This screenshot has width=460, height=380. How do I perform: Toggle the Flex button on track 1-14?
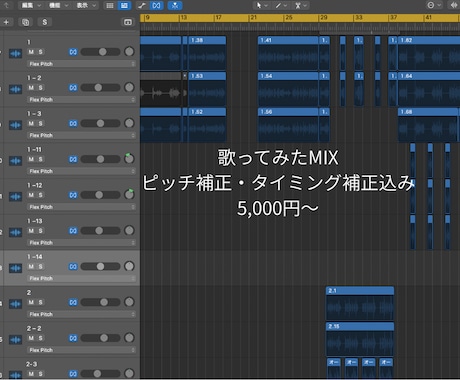click(x=73, y=266)
